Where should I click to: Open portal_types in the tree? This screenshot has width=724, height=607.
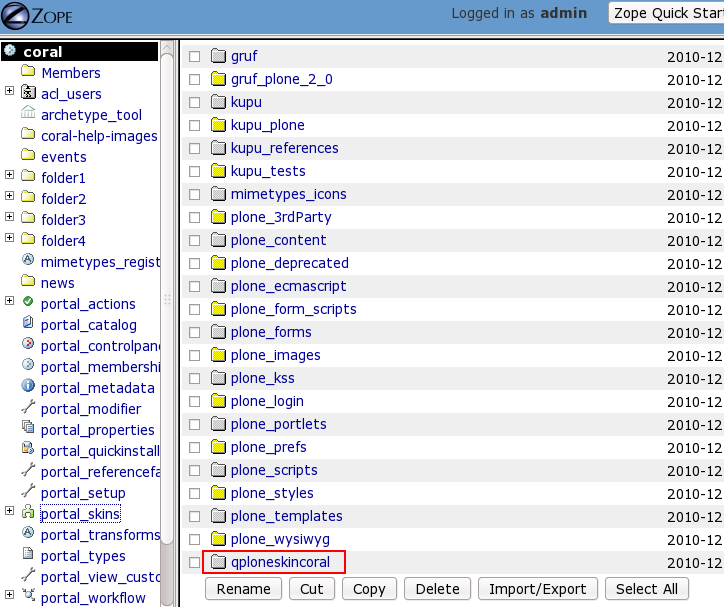(83, 556)
